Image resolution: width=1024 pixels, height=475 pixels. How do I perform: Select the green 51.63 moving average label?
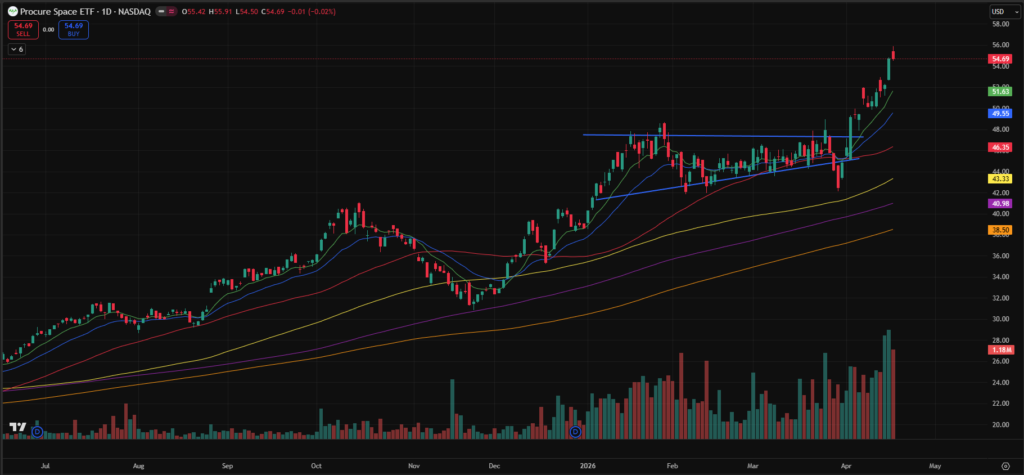click(x=1000, y=91)
